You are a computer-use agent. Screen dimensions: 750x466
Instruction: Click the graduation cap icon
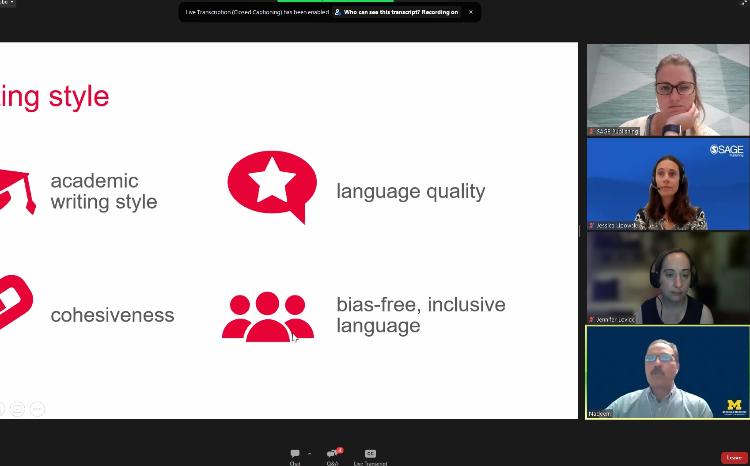[16, 190]
